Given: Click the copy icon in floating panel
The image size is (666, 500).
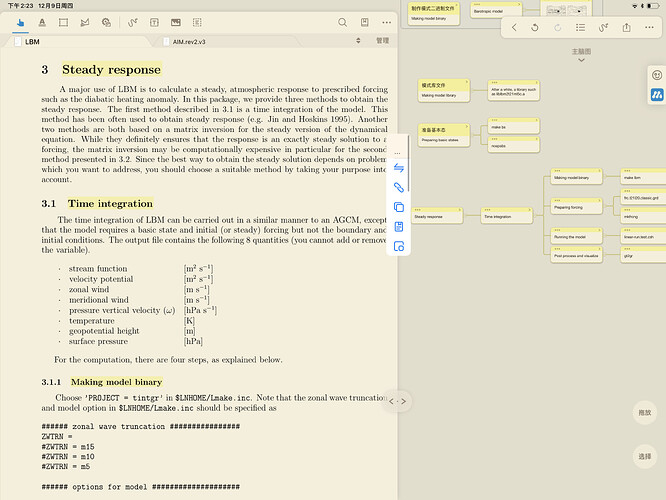Looking at the screenshot, I should tap(398, 207).
